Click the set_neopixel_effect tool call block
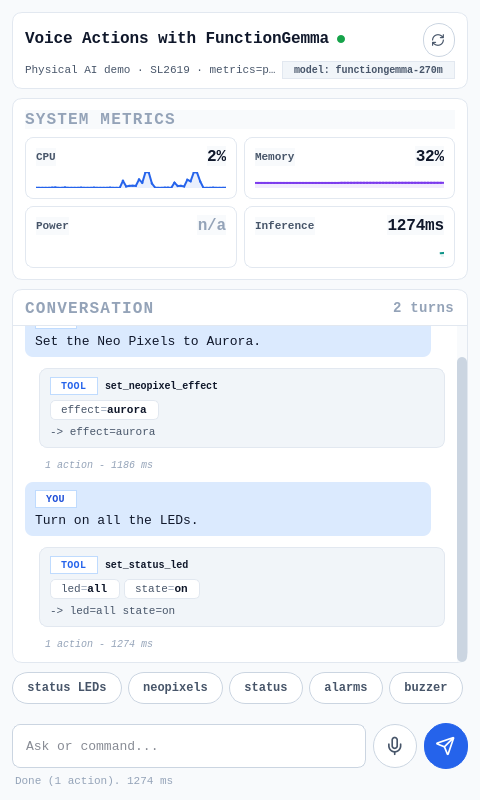Viewport: 480px width, 800px height. 242,408
